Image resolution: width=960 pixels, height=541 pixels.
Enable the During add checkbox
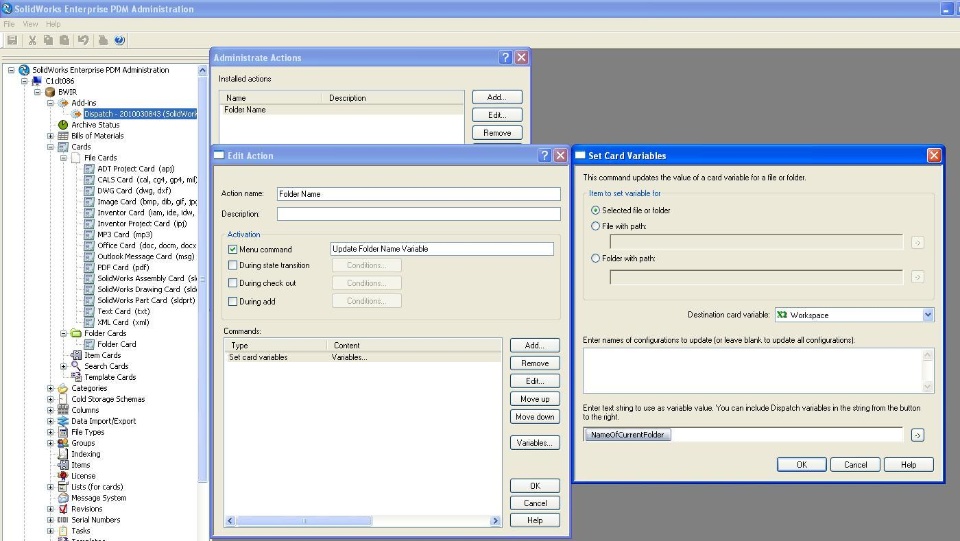(x=232, y=302)
